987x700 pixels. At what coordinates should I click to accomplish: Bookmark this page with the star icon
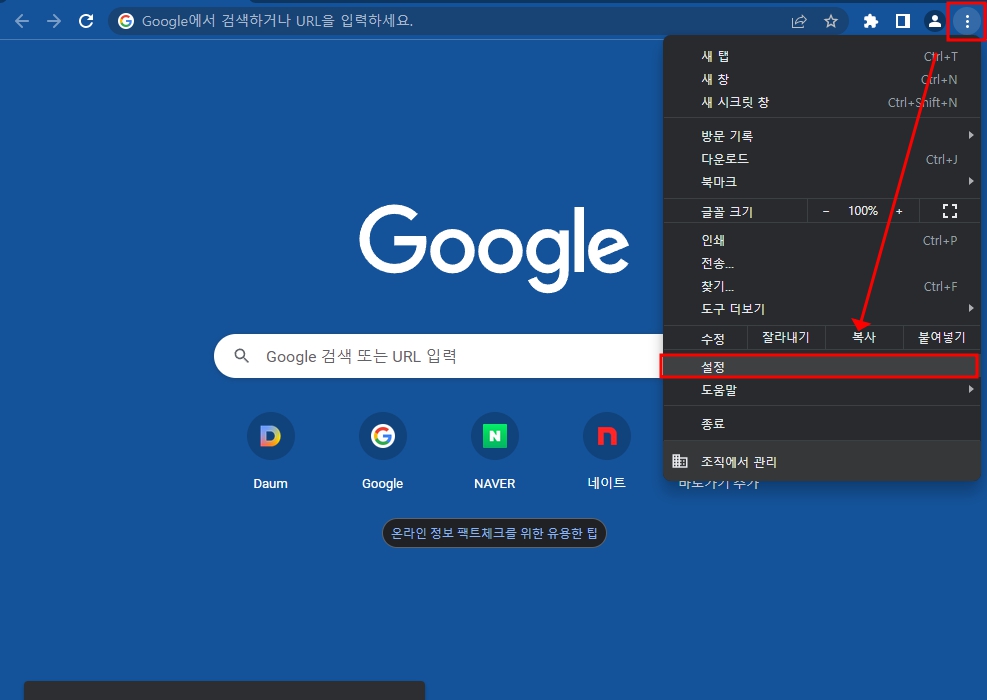pyautogui.click(x=831, y=21)
